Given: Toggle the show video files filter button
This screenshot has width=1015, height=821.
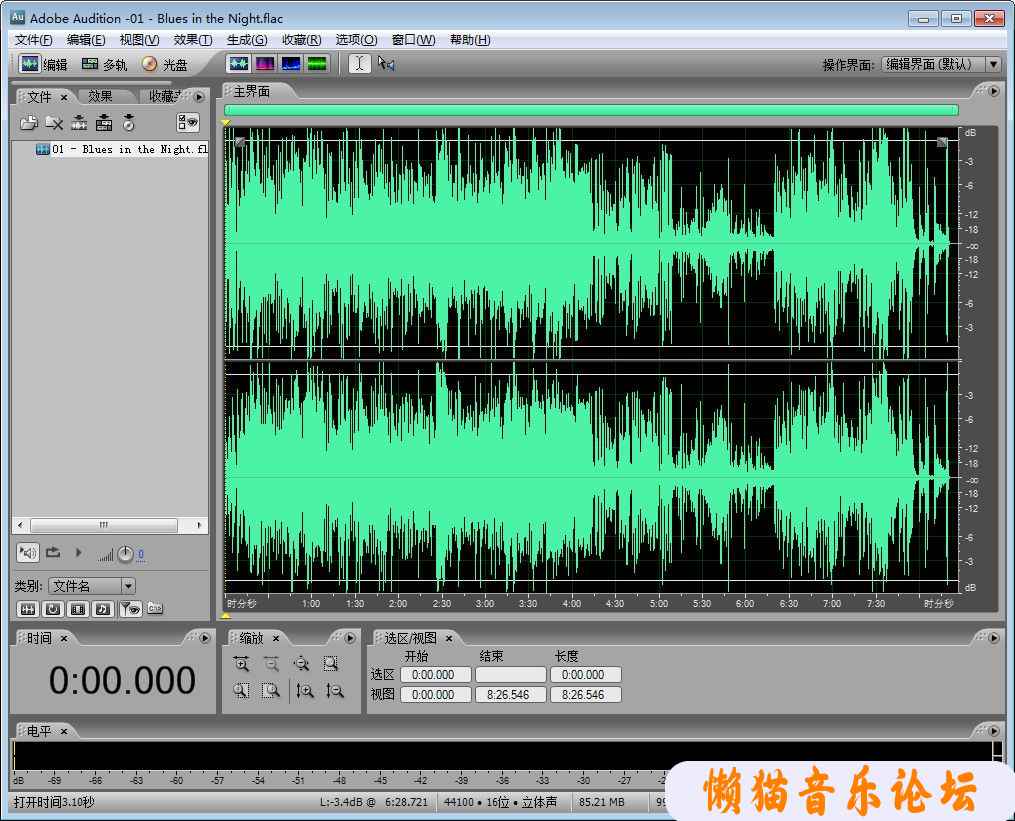Looking at the screenshot, I should (78, 609).
